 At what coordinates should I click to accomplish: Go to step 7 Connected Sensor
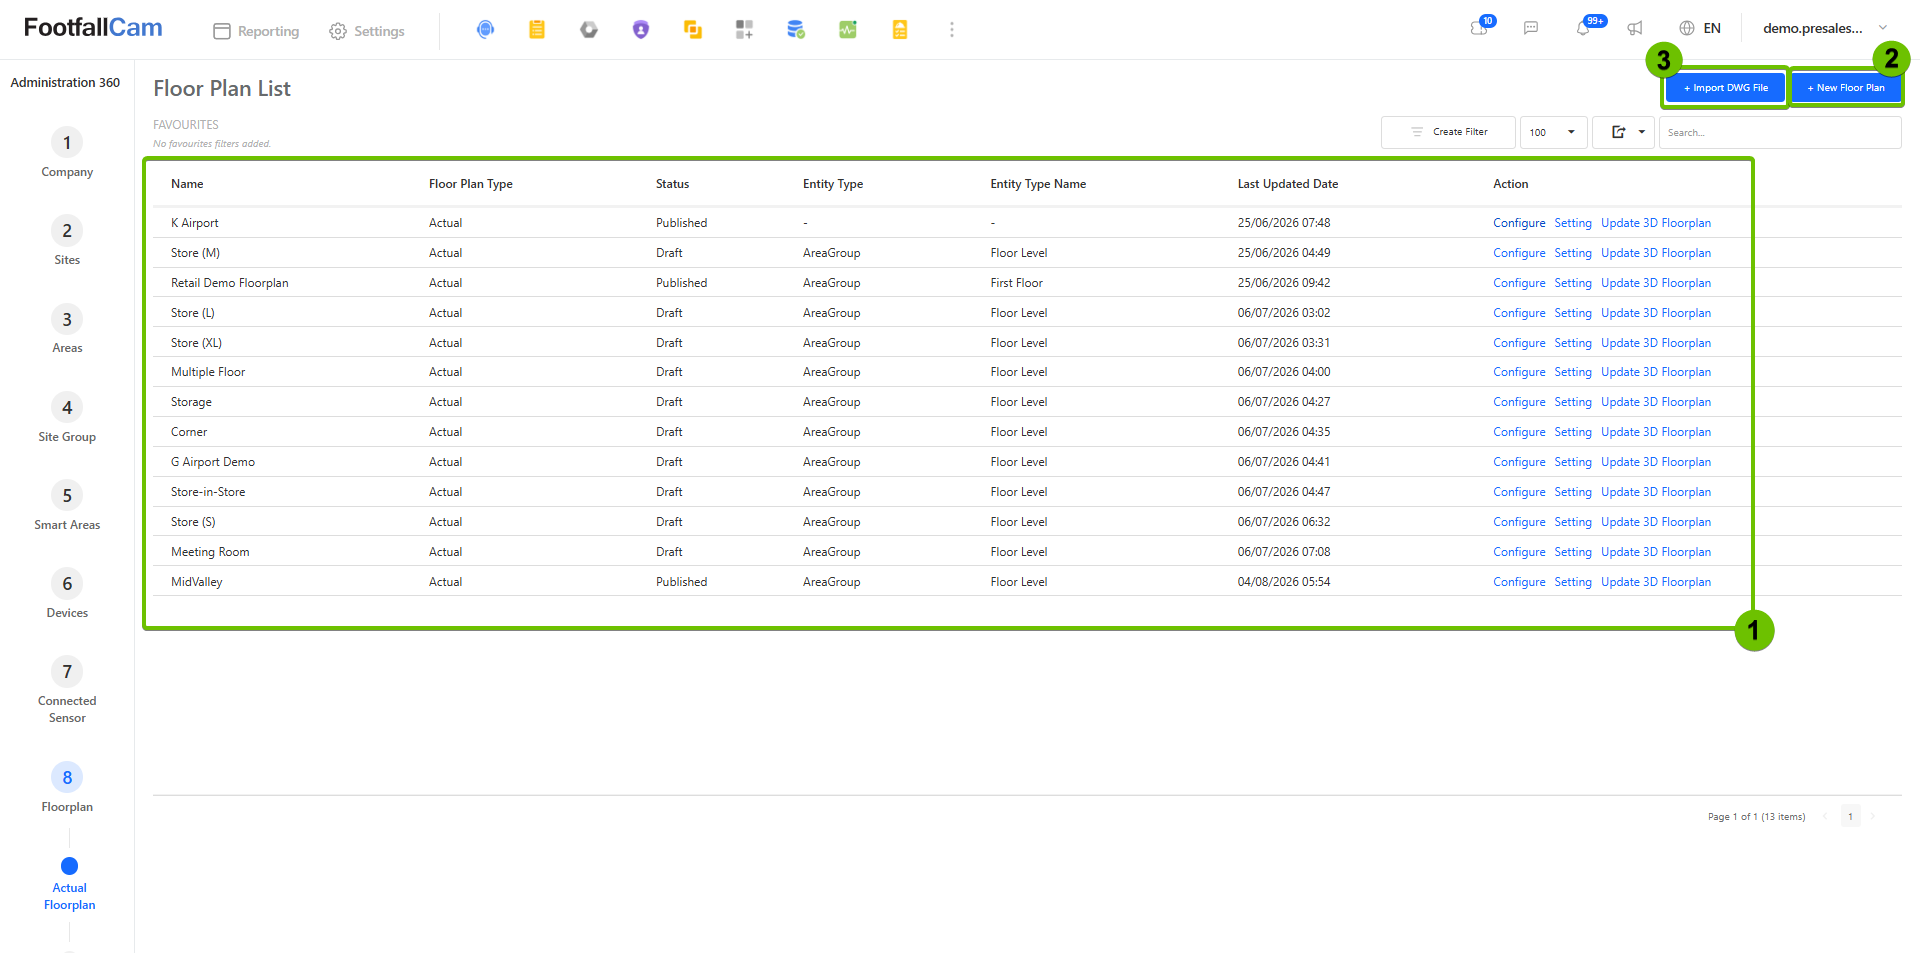(x=67, y=690)
